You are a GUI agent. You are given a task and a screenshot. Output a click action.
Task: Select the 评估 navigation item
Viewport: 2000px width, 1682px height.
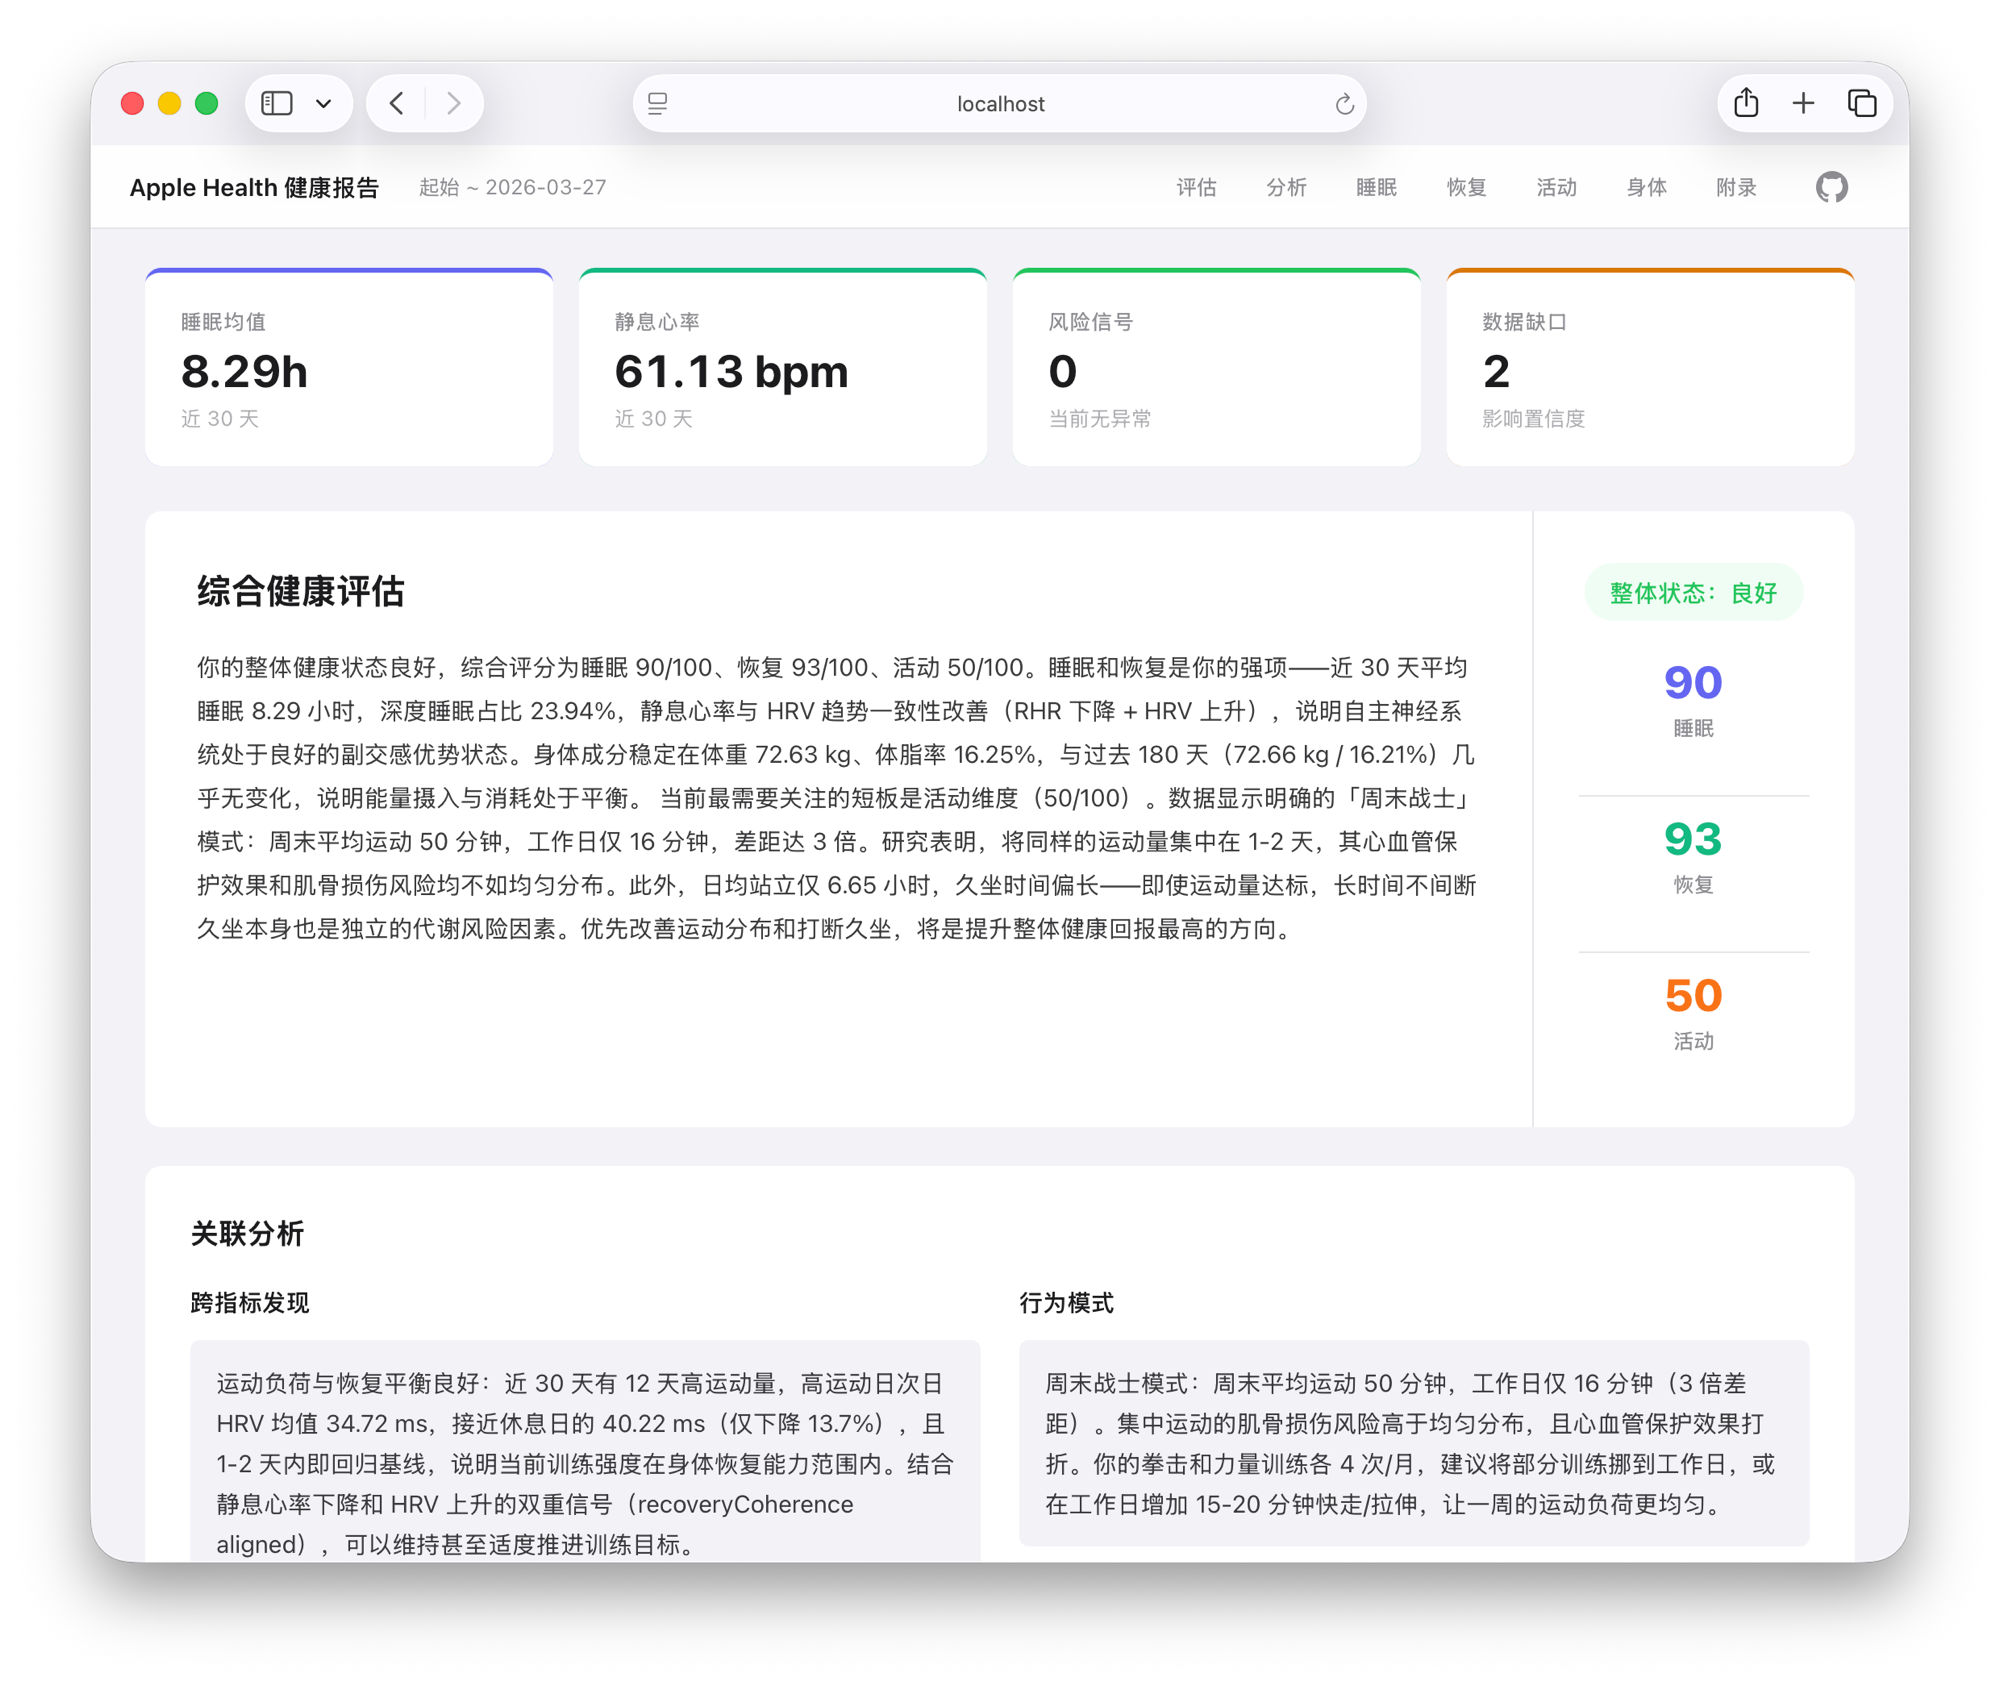pyautogui.click(x=1196, y=187)
